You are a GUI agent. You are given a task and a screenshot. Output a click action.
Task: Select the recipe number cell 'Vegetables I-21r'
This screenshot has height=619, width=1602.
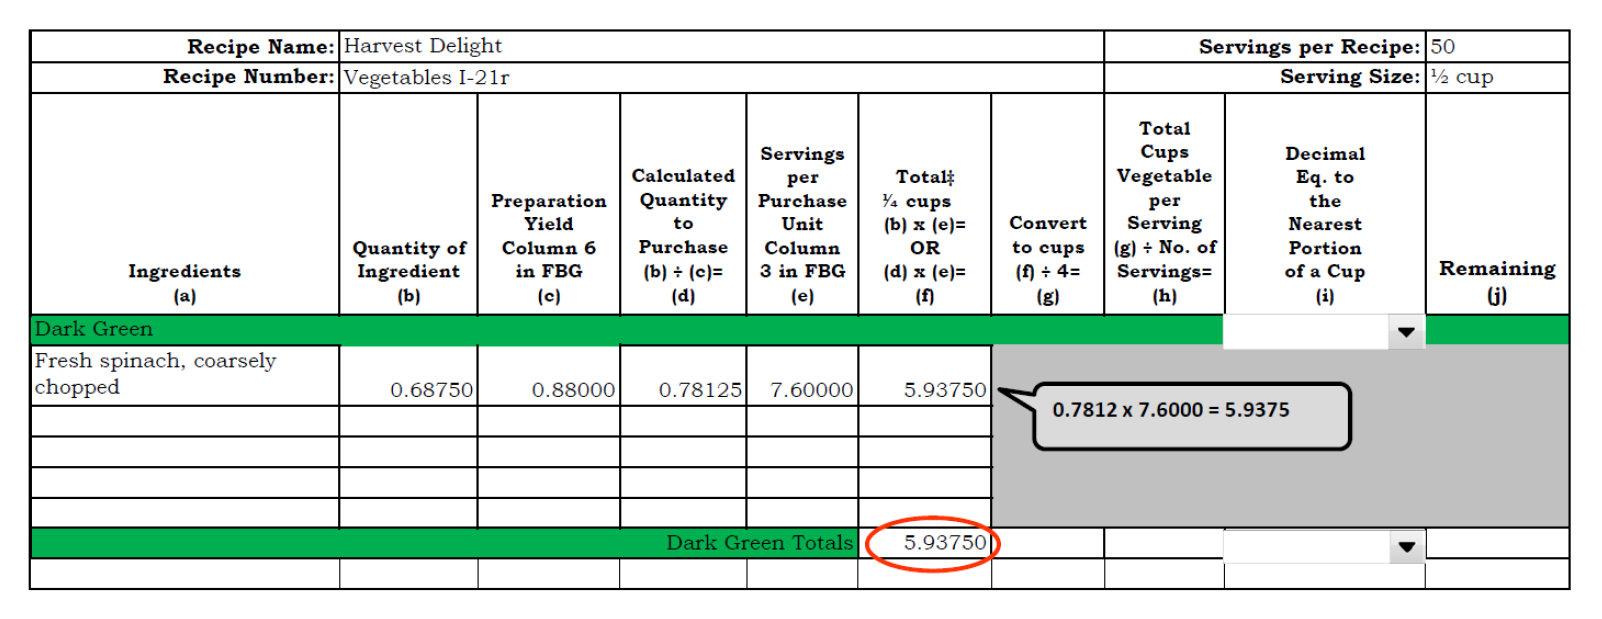pos(721,77)
